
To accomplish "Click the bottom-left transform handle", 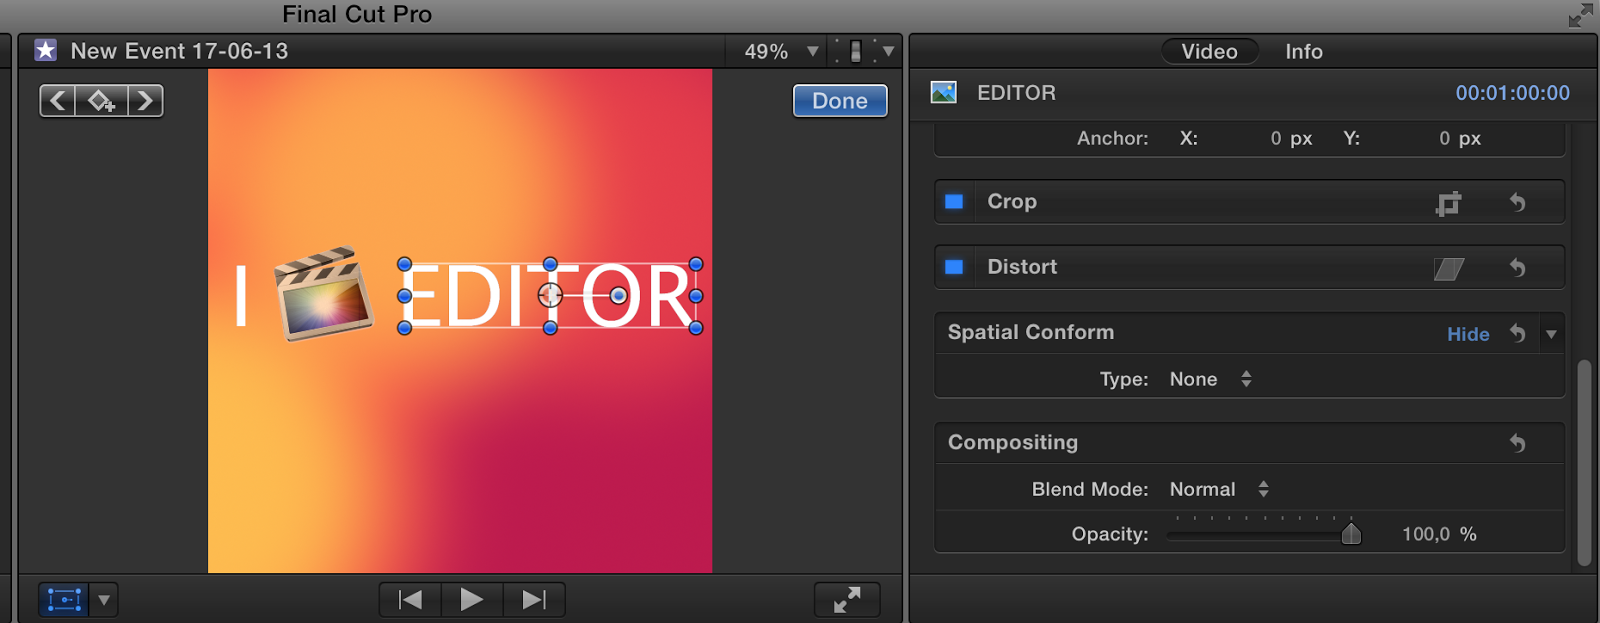I will pyautogui.click(x=404, y=327).
